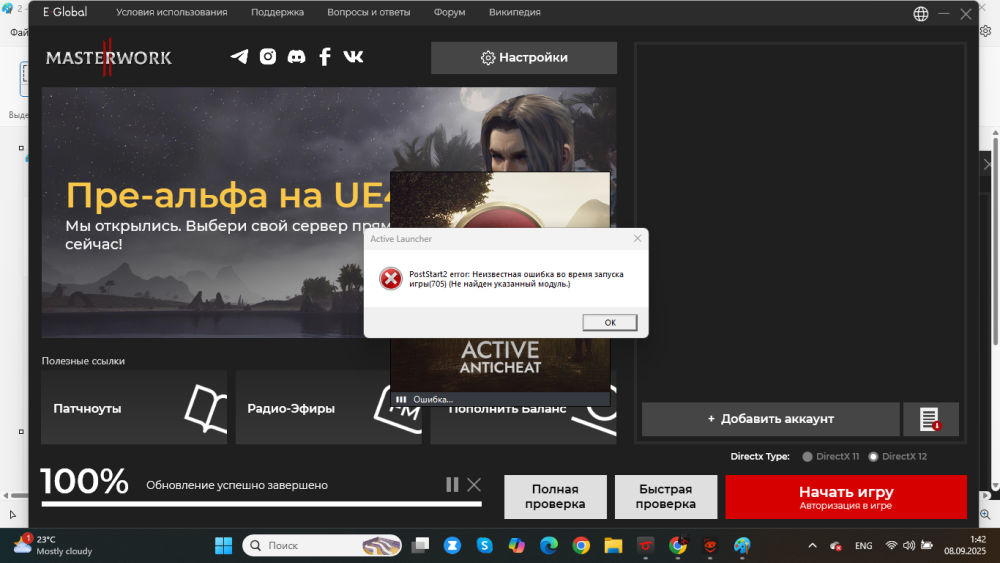Click the globe language icon
The width and height of the screenshot is (1000, 563).
click(x=921, y=13)
